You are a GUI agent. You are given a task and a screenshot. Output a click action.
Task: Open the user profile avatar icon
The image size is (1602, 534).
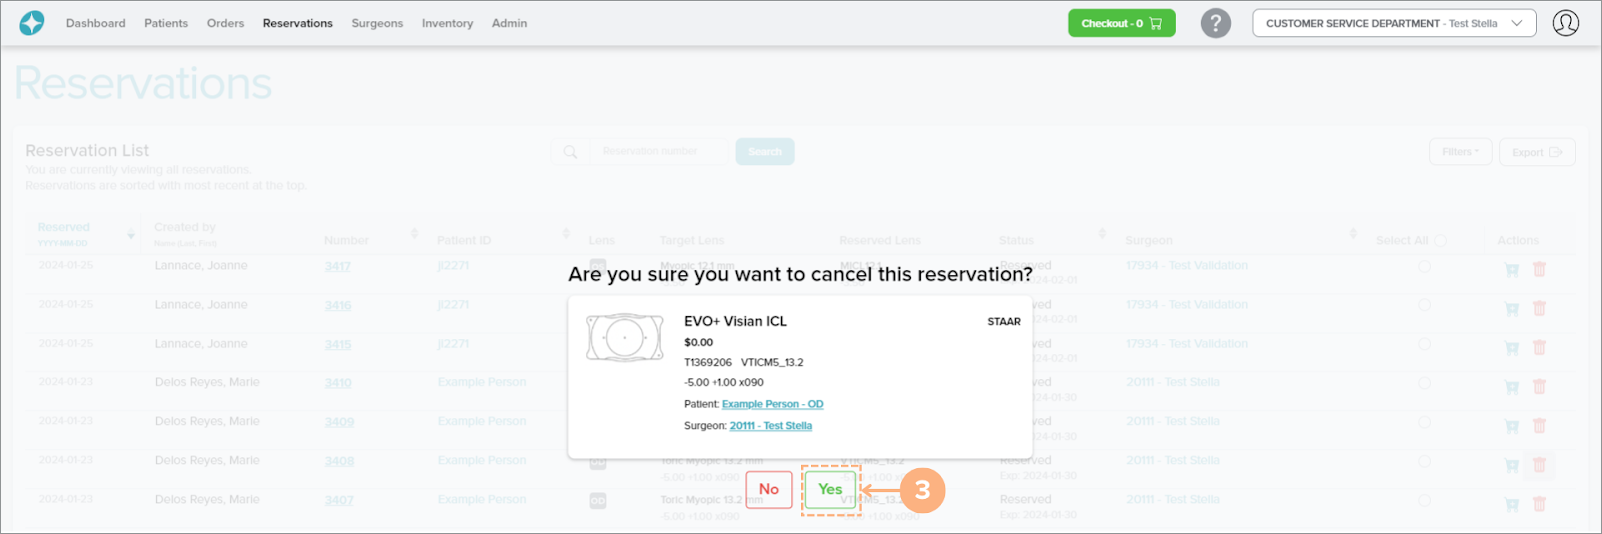click(1565, 23)
